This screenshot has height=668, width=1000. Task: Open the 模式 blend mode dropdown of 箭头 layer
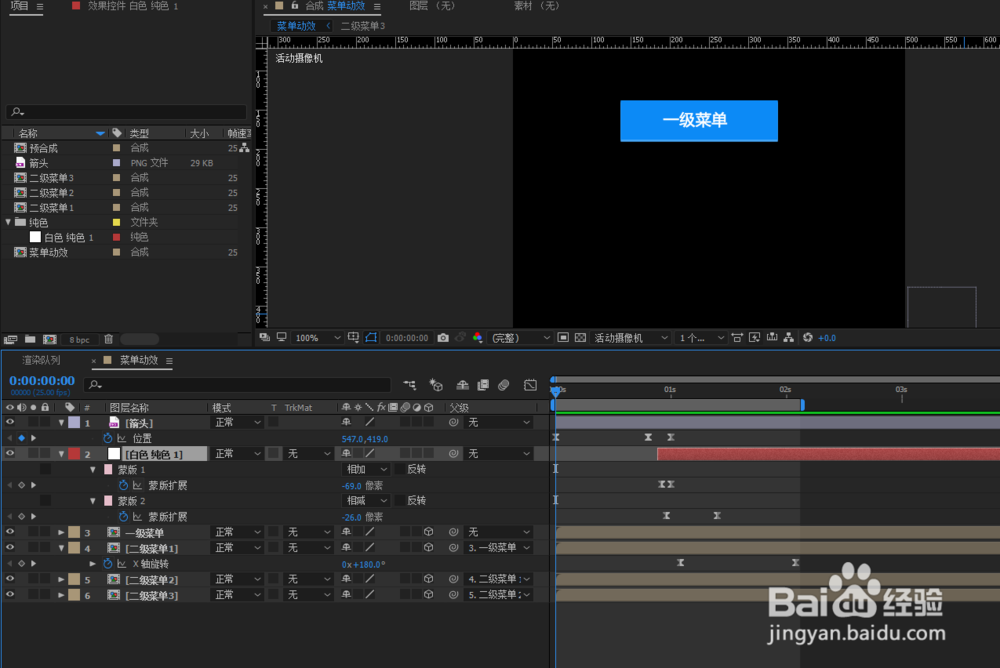[x=237, y=422]
